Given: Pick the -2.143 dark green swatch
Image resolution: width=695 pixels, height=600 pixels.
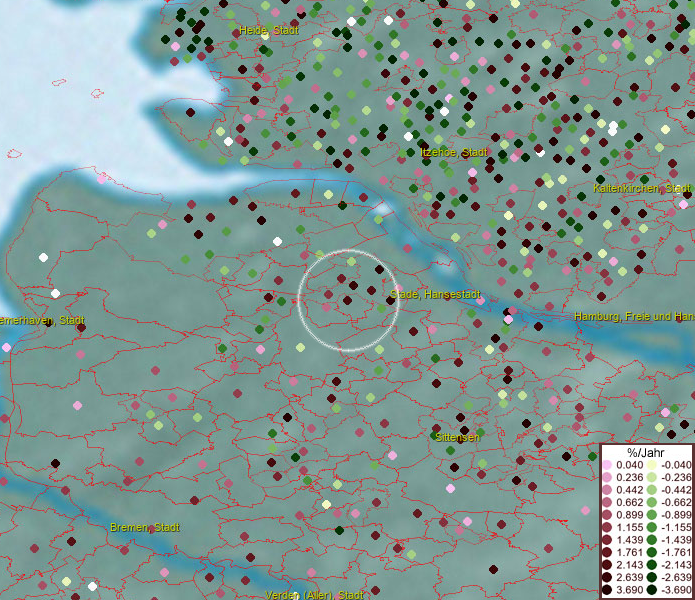Looking at the screenshot, I should (x=652, y=565).
